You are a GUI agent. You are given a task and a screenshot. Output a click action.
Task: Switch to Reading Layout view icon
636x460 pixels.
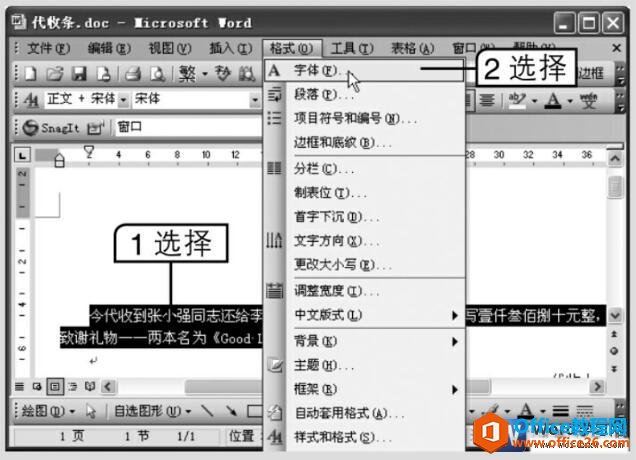[x=90, y=386]
